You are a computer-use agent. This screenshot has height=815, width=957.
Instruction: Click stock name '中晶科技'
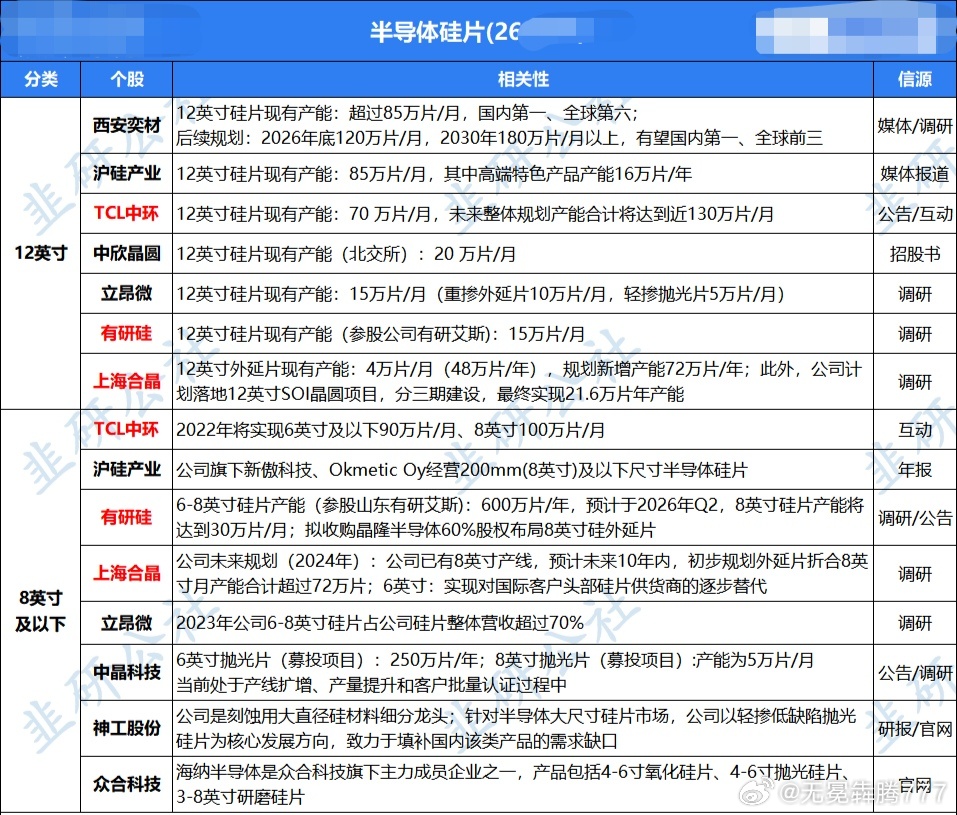point(127,672)
